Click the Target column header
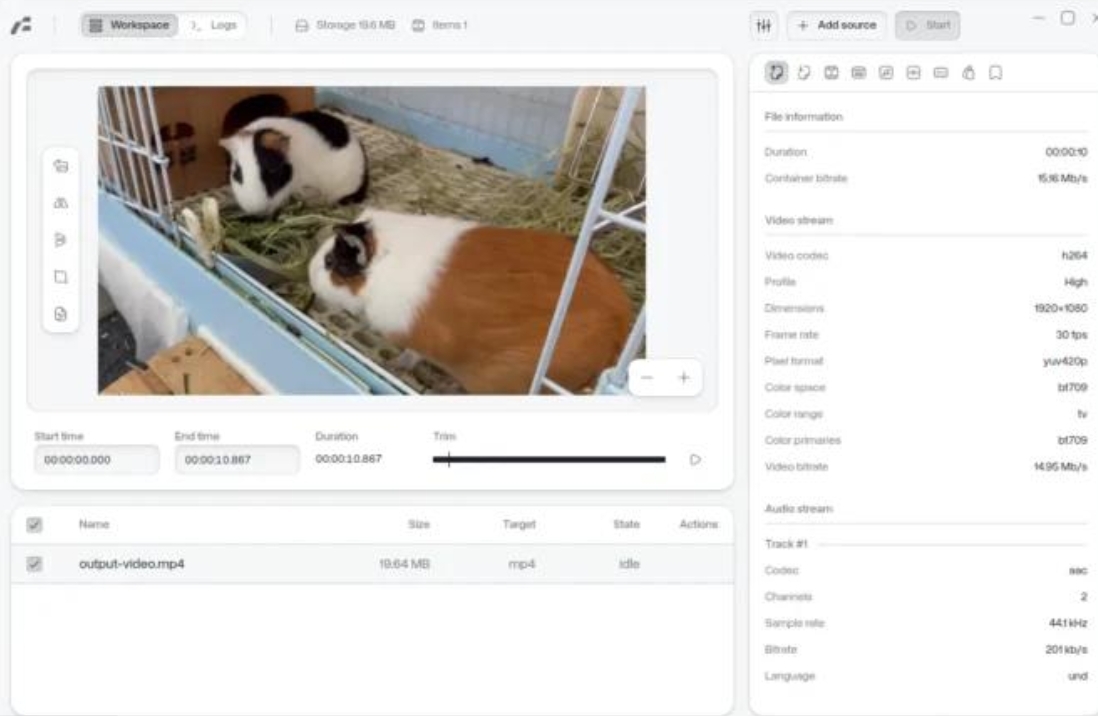 (519, 524)
